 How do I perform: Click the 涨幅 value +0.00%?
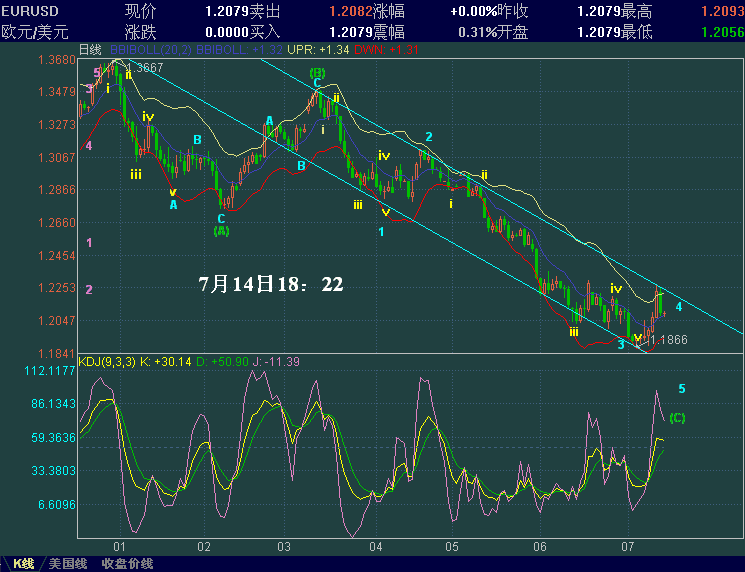pyautogui.click(x=474, y=11)
